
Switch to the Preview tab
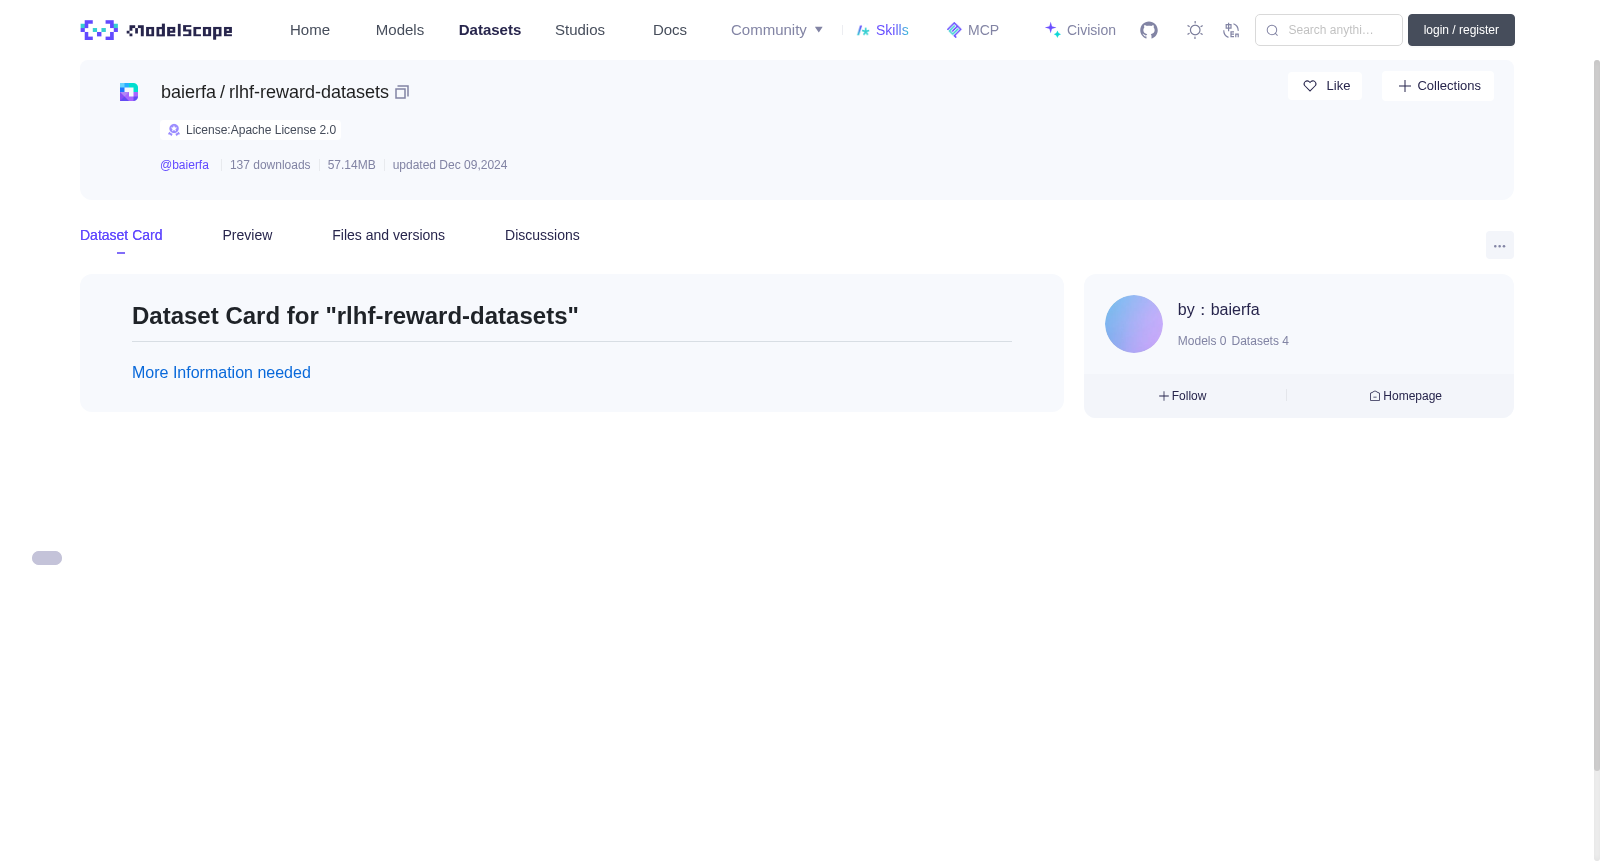247,235
